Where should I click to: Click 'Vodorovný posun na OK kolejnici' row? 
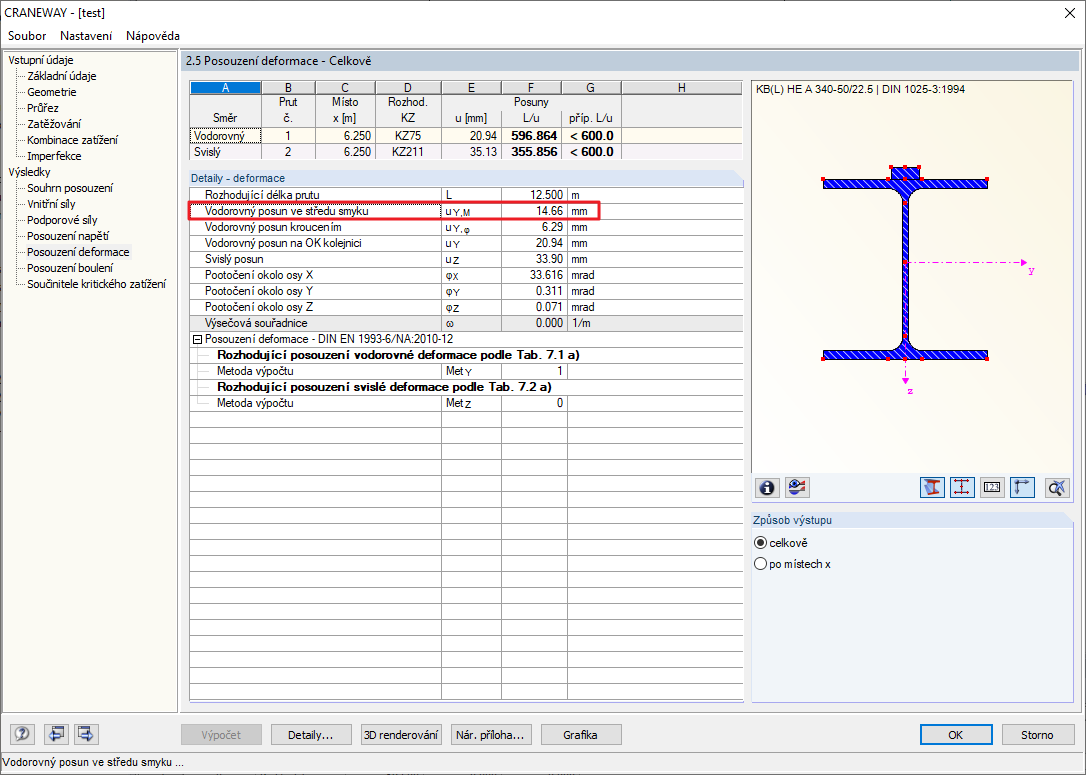click(x=466, y=243)
